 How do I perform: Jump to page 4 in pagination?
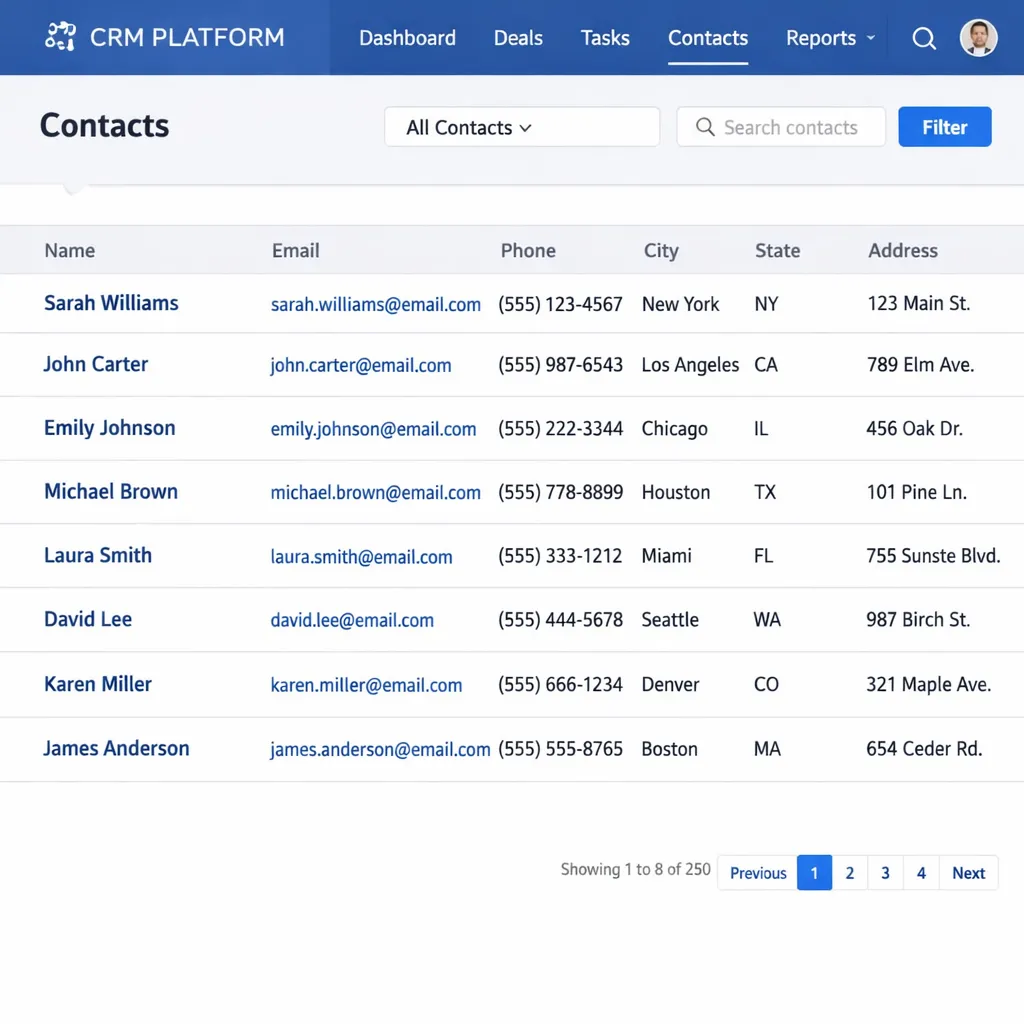click(x=921, y=873)
